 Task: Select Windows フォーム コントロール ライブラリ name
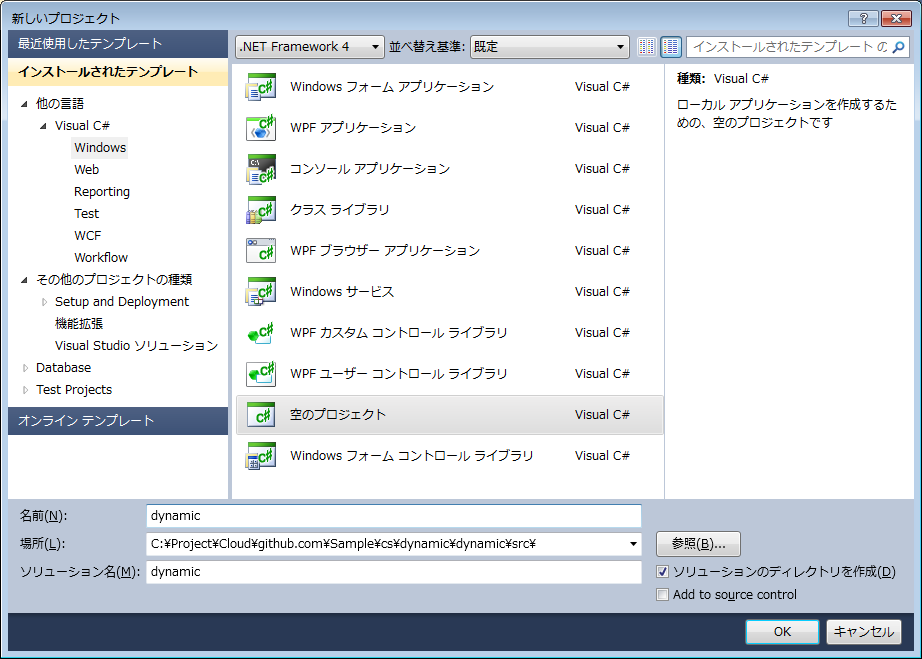coord(412,456)
